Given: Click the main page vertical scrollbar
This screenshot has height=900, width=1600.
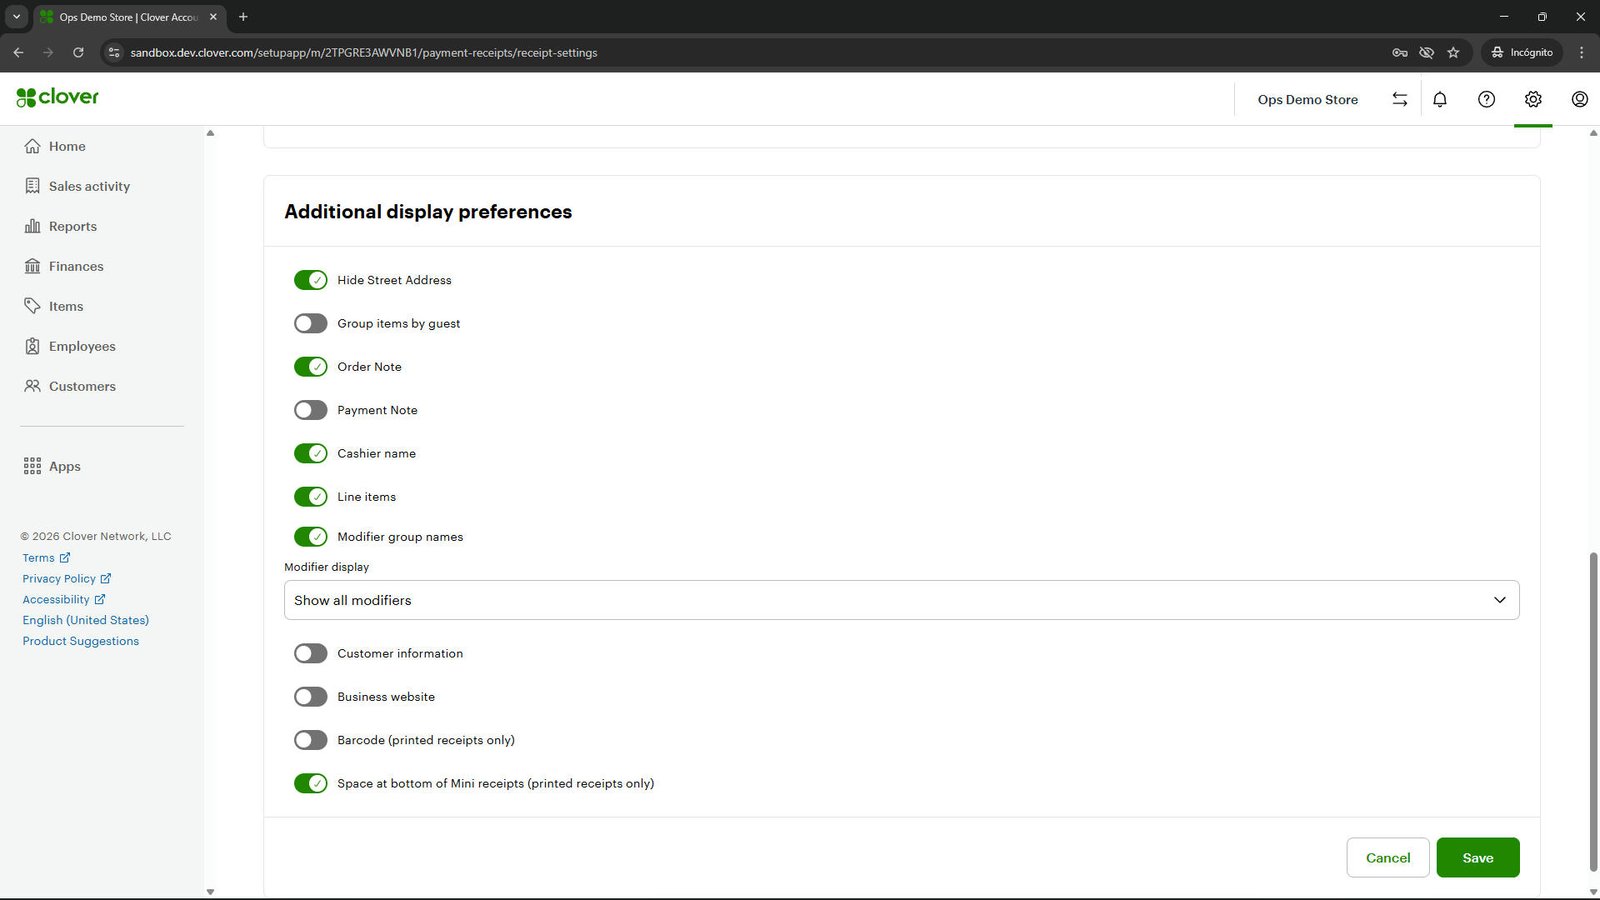Looking at the screenshot, I should pos(1593,711).
